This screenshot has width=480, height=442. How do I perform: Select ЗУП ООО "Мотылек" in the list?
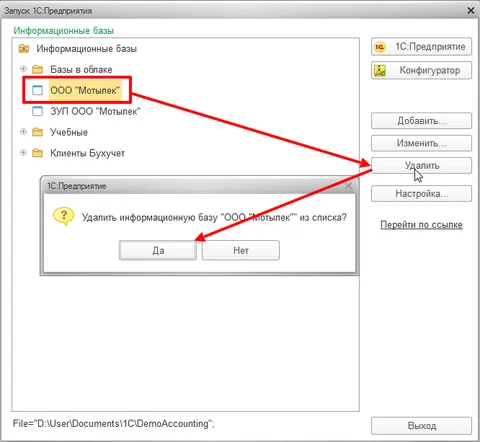(x=95, y=111)
